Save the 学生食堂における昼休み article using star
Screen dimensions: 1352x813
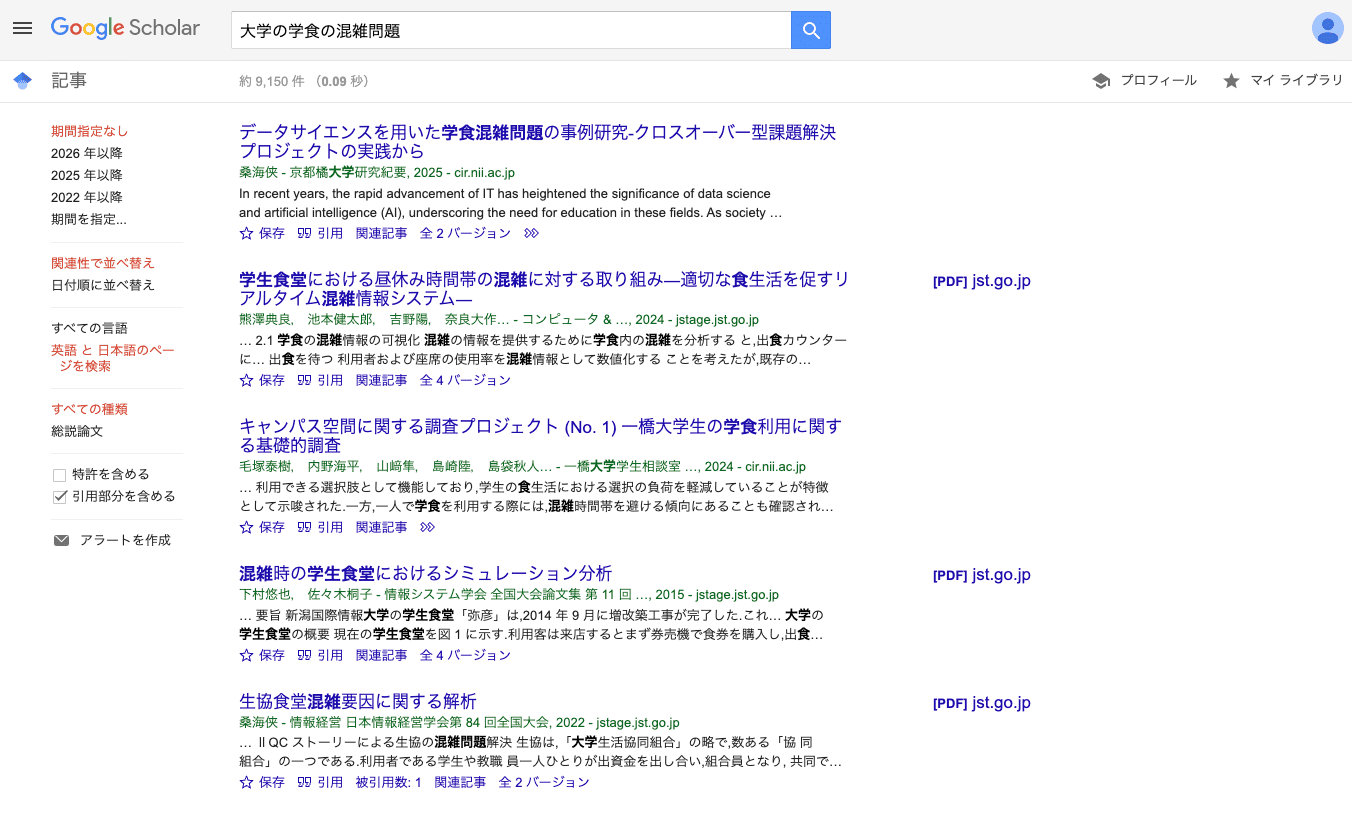click(247, 380)
